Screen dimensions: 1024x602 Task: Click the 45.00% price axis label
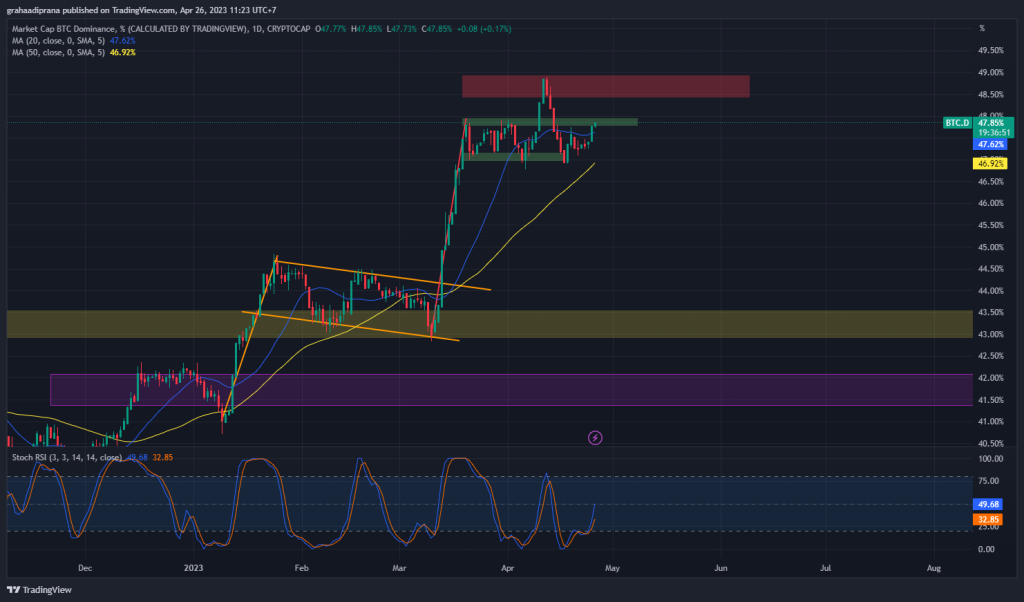tap(991, 247)
